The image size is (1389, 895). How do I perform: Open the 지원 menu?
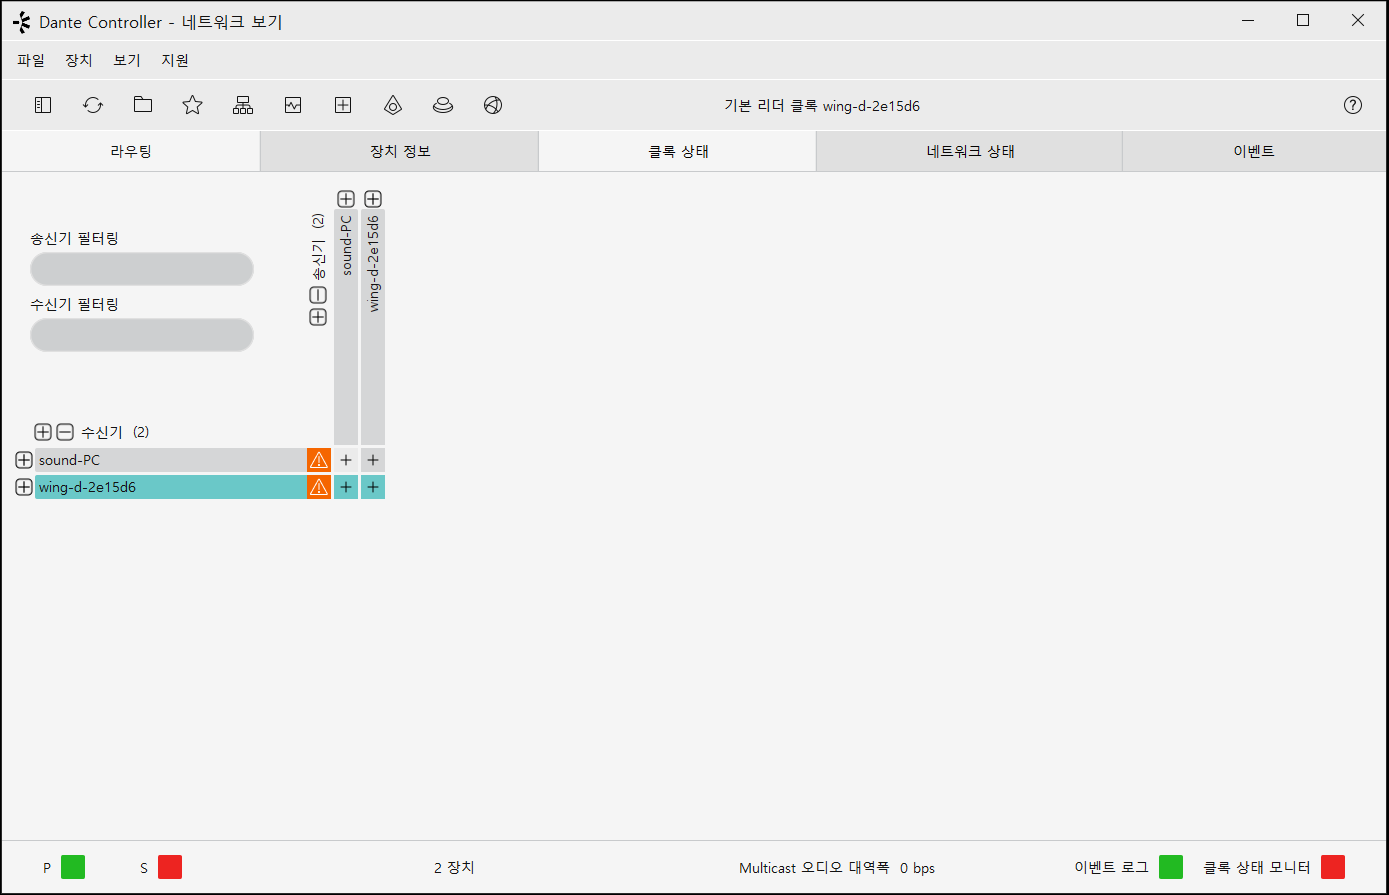175,60
